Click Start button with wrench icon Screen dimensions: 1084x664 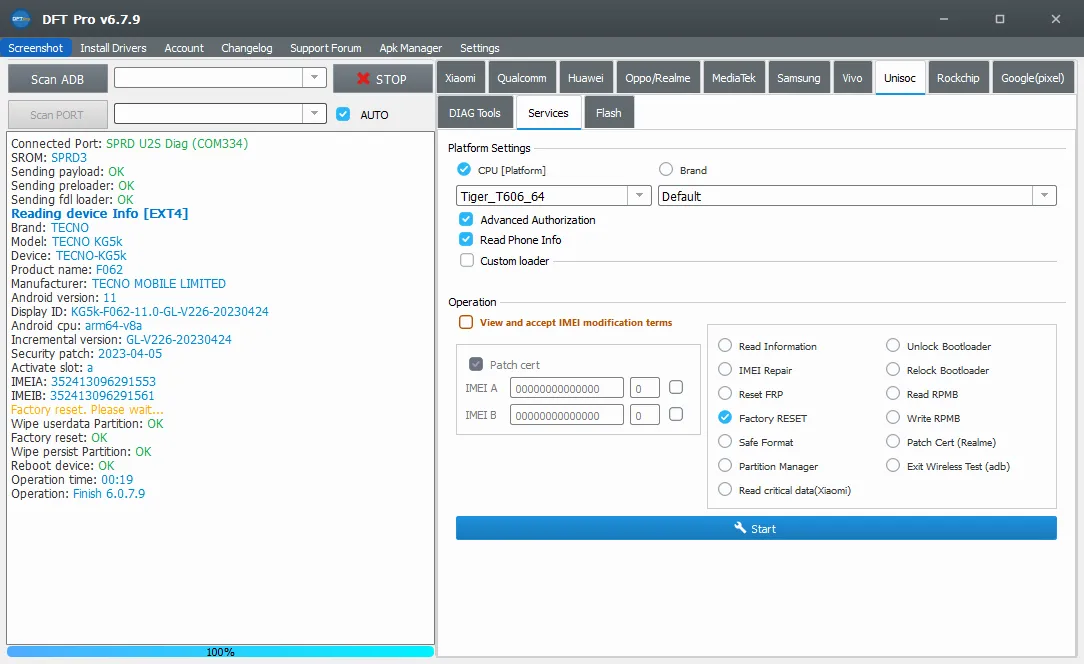[x=755, y=528]
